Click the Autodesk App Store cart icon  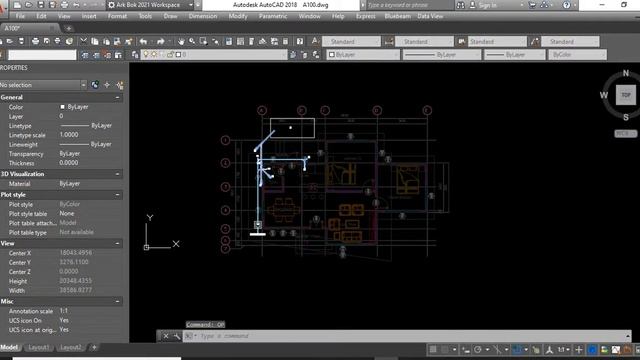pos(532,5)
